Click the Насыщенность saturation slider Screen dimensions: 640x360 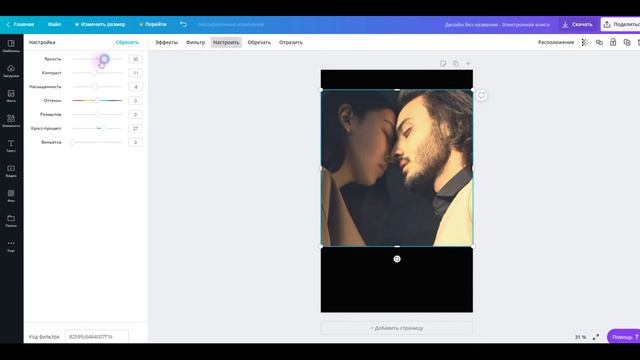point(97,87)
